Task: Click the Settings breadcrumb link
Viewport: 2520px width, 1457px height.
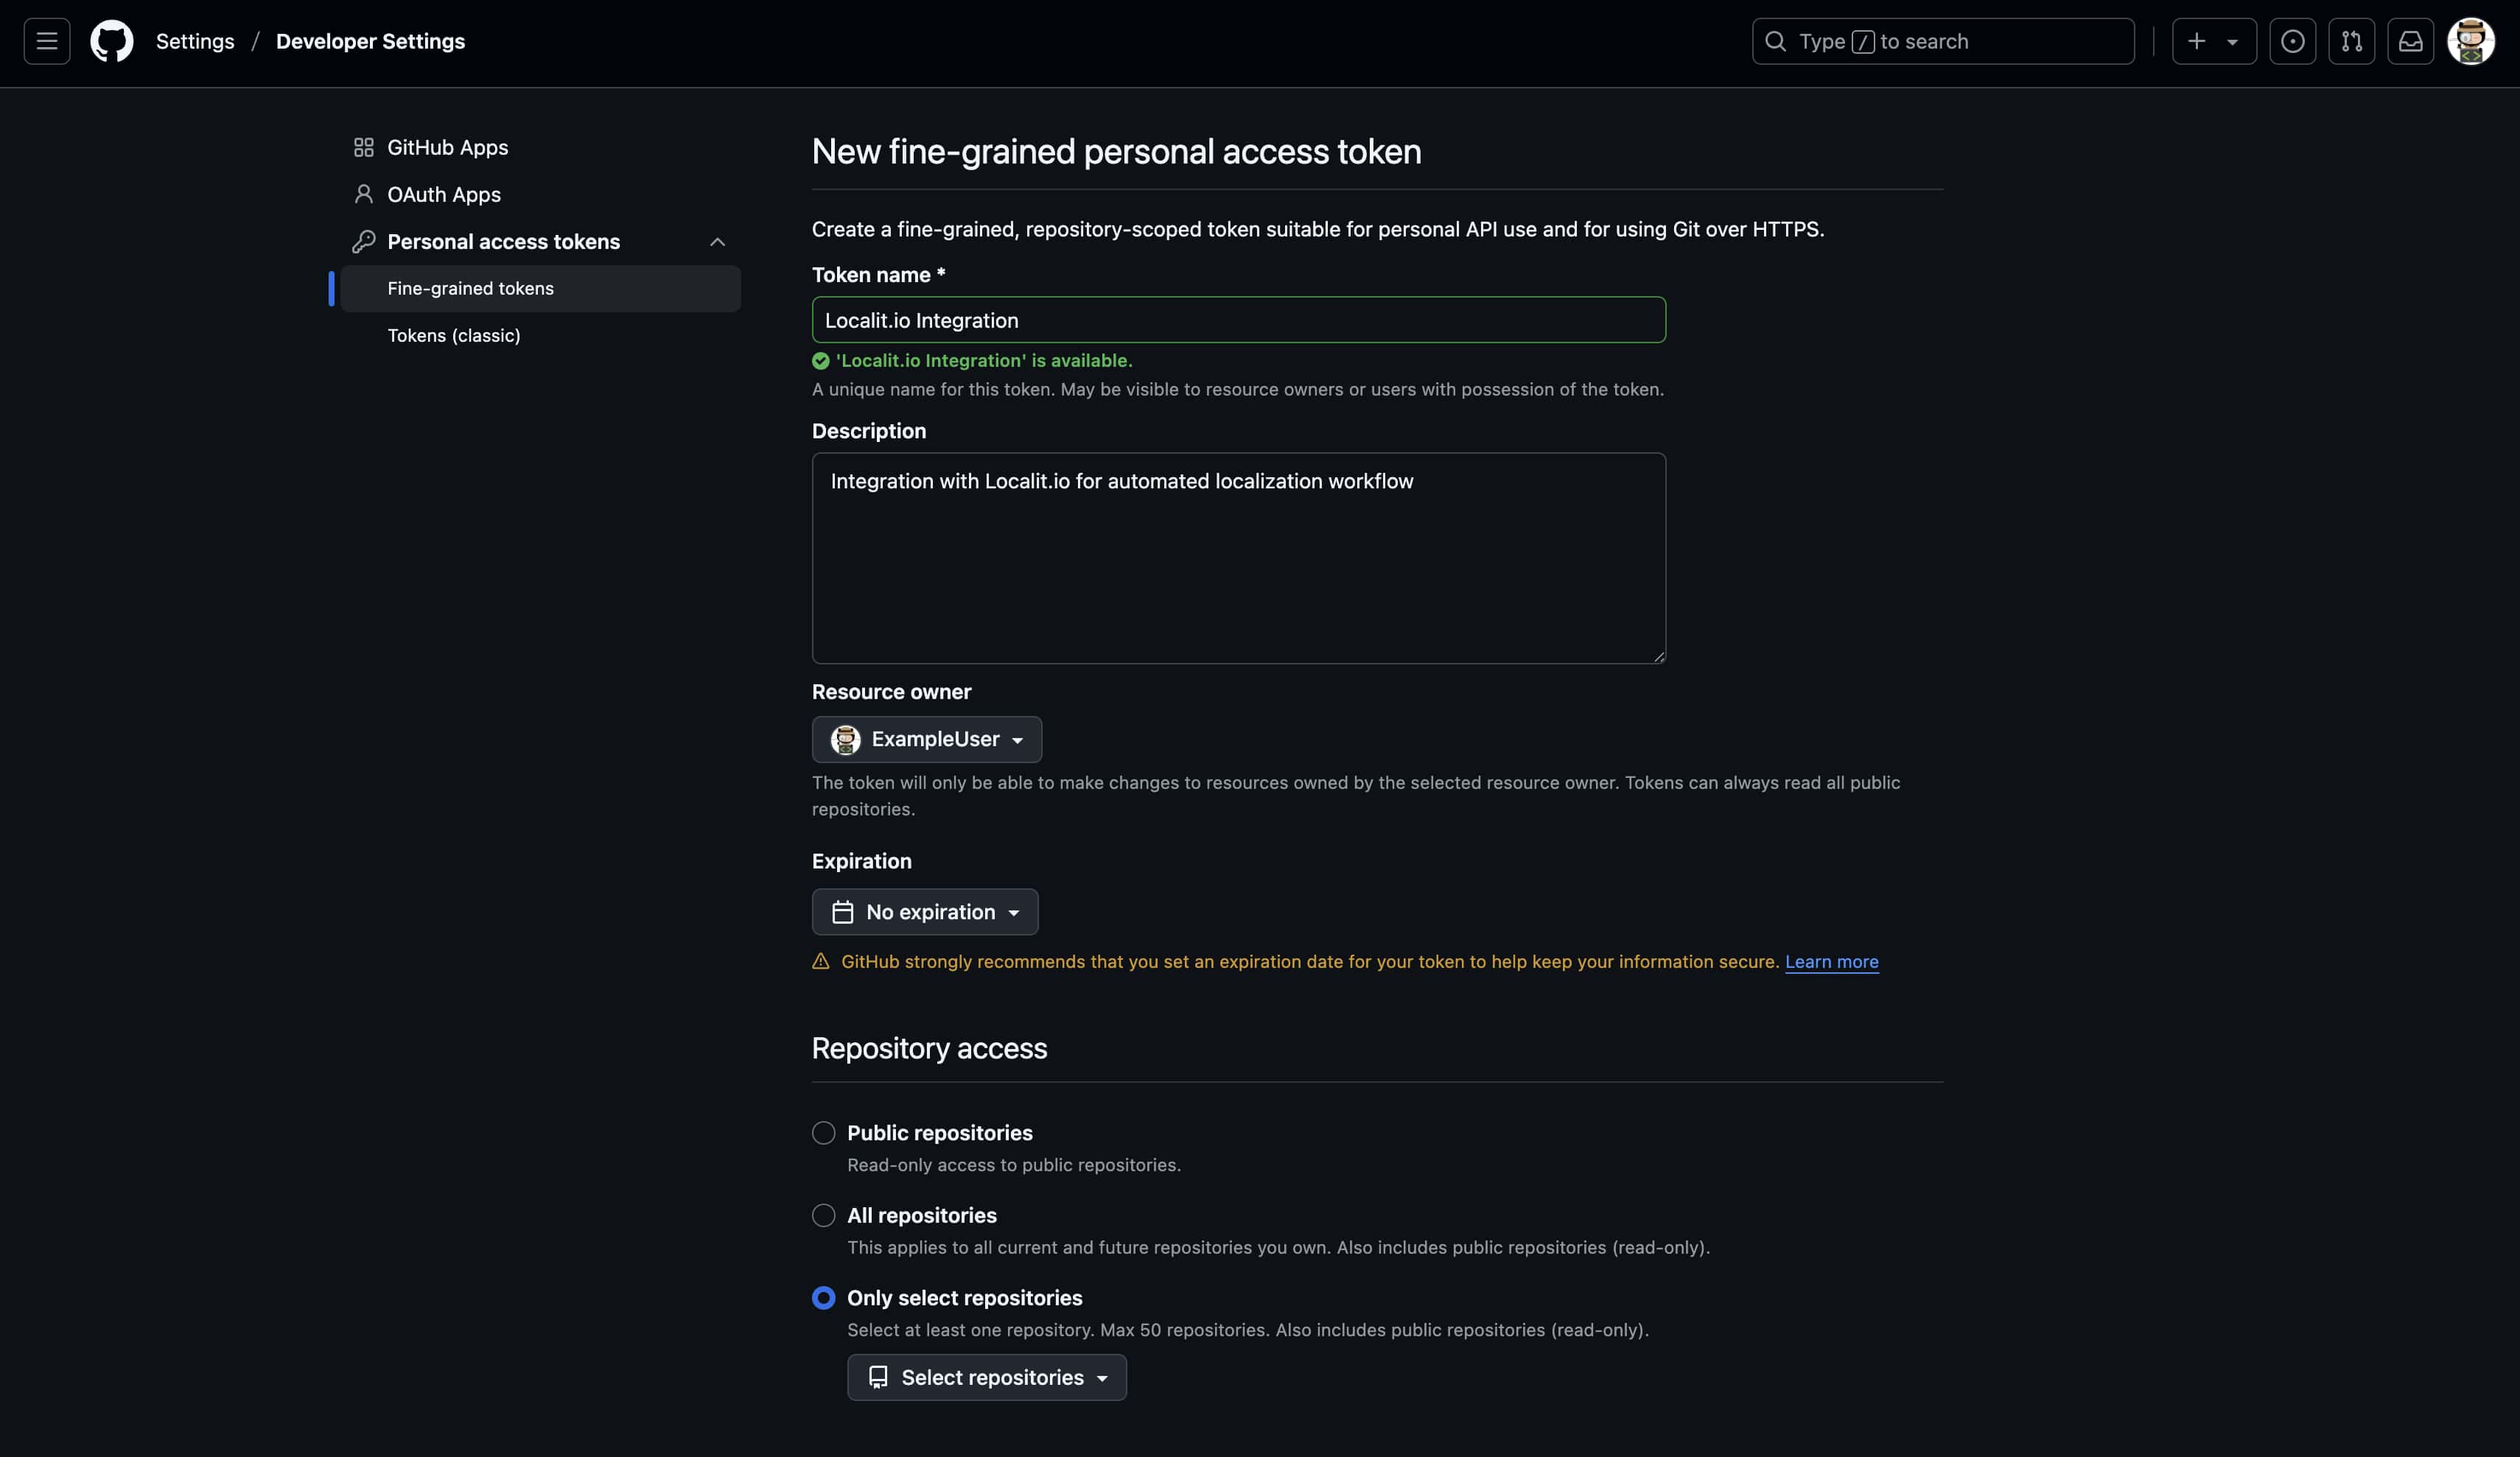Action: [195, 41]
